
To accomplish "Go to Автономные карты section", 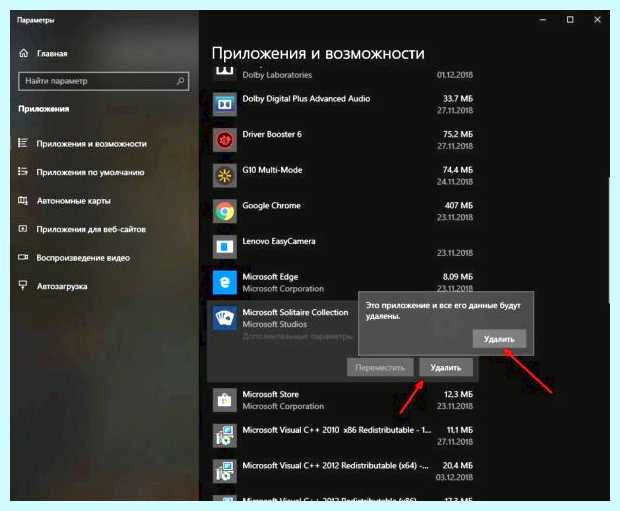I will click(74, 201).
